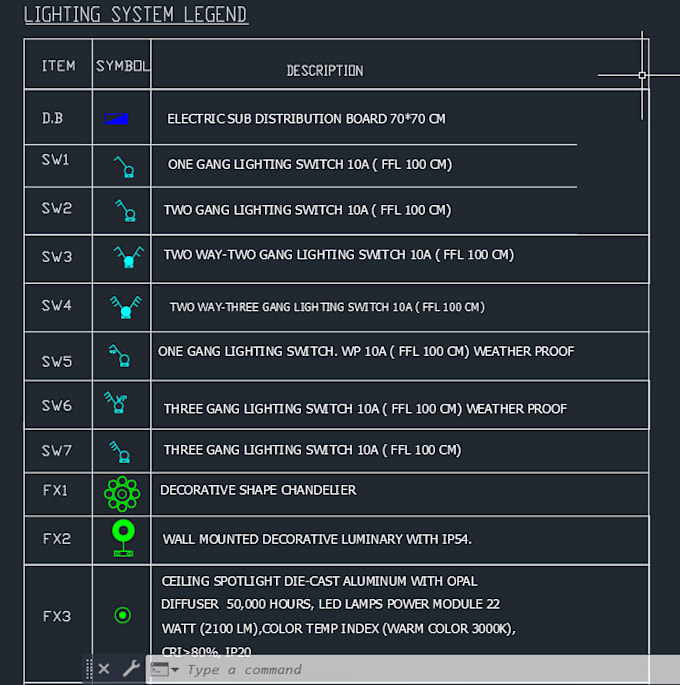Viewport: 680px width, 685px height.
Task: Select the blue distribution board symbol
Action: [116, 118]
